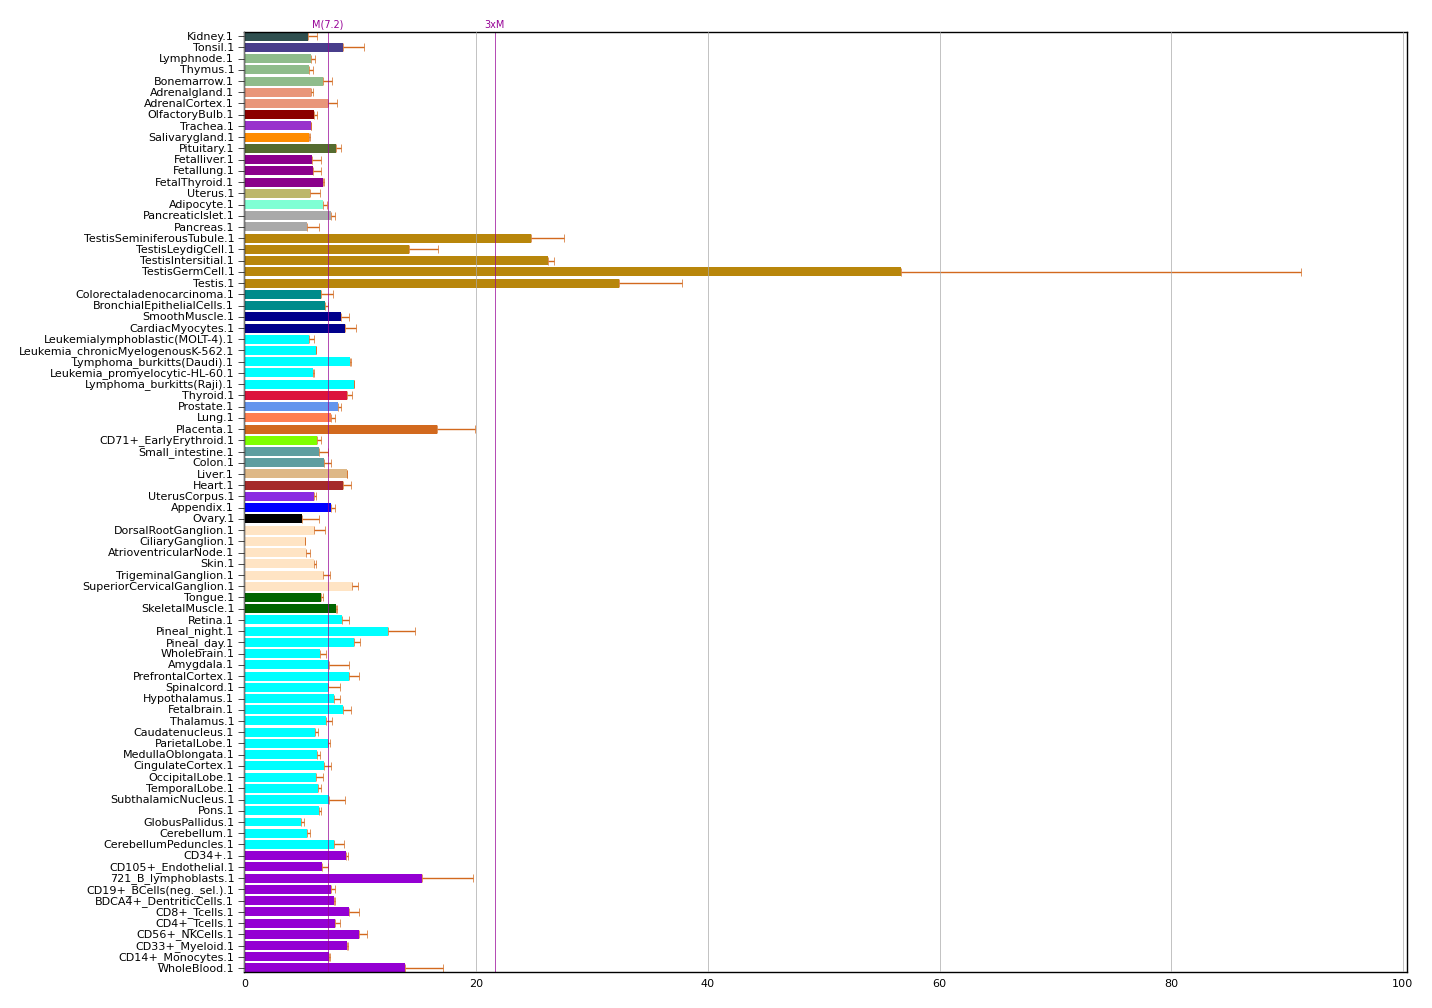Click the Kidney.1 axis label
The width and height of the screenshot is (1432, 1008).
point(209,37)
